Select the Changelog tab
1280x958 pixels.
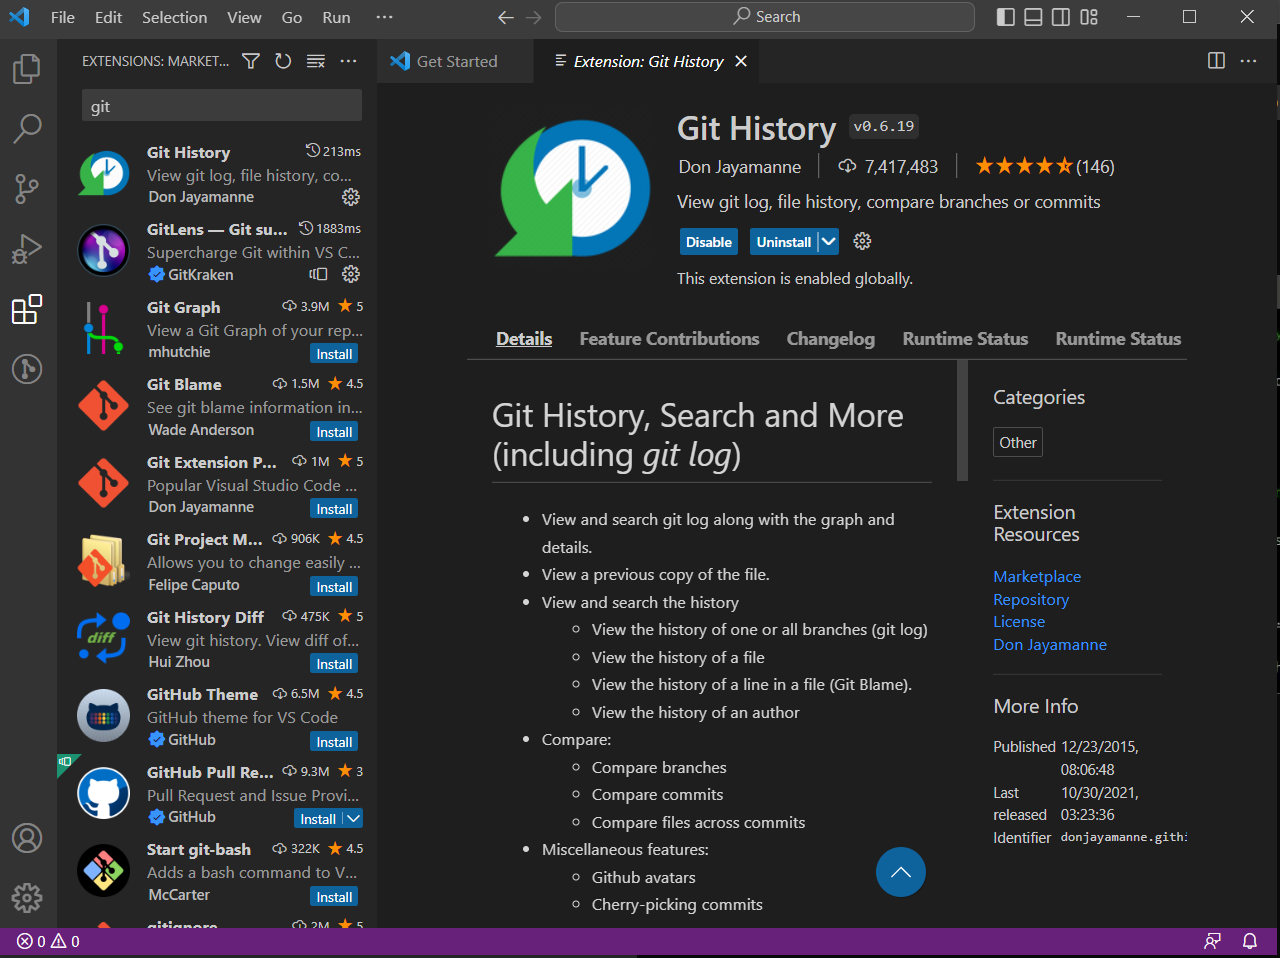pos(831,339)
